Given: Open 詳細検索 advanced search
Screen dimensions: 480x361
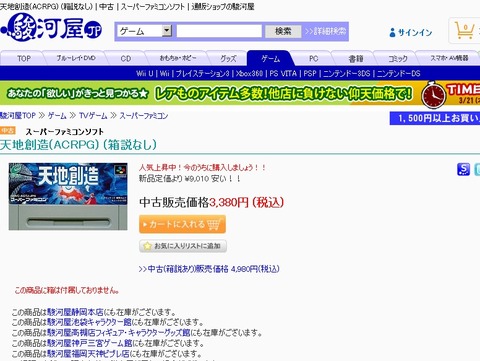Looking at the screenshot, I should [x=325, y=31].
